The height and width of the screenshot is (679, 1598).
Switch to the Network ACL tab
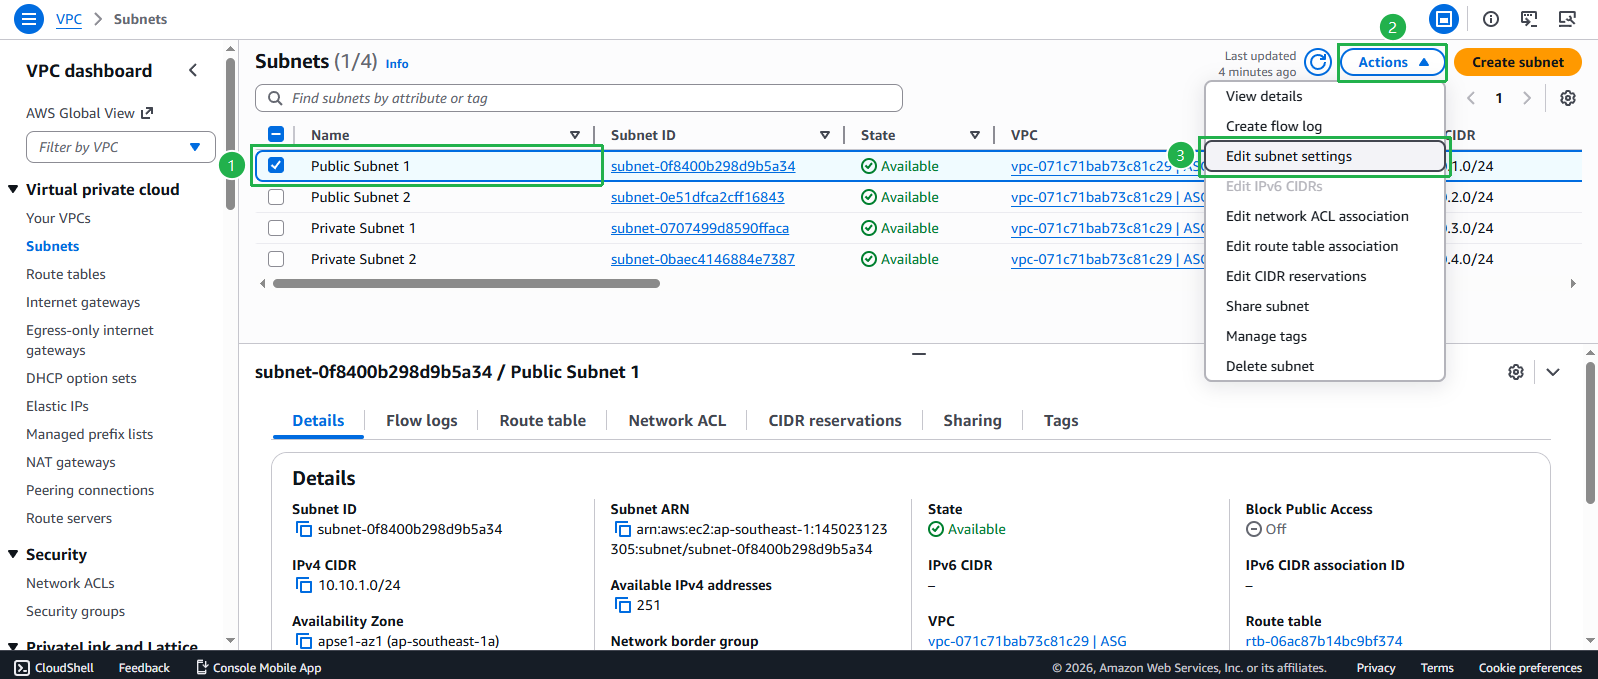click(677, 421)
